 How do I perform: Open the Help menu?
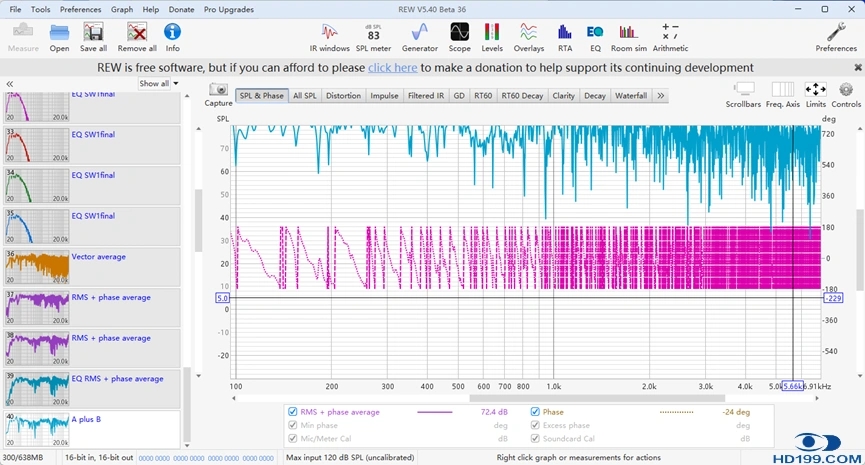[151, 9]
